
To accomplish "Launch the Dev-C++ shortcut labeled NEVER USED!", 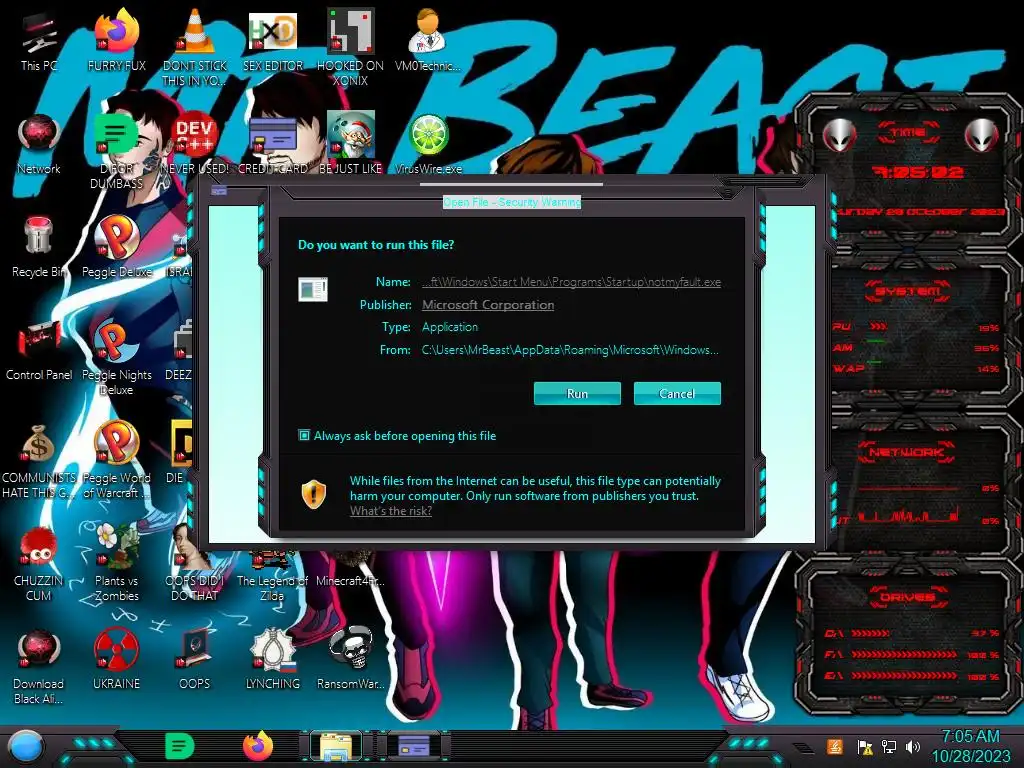I will click(x=195, y=144).
